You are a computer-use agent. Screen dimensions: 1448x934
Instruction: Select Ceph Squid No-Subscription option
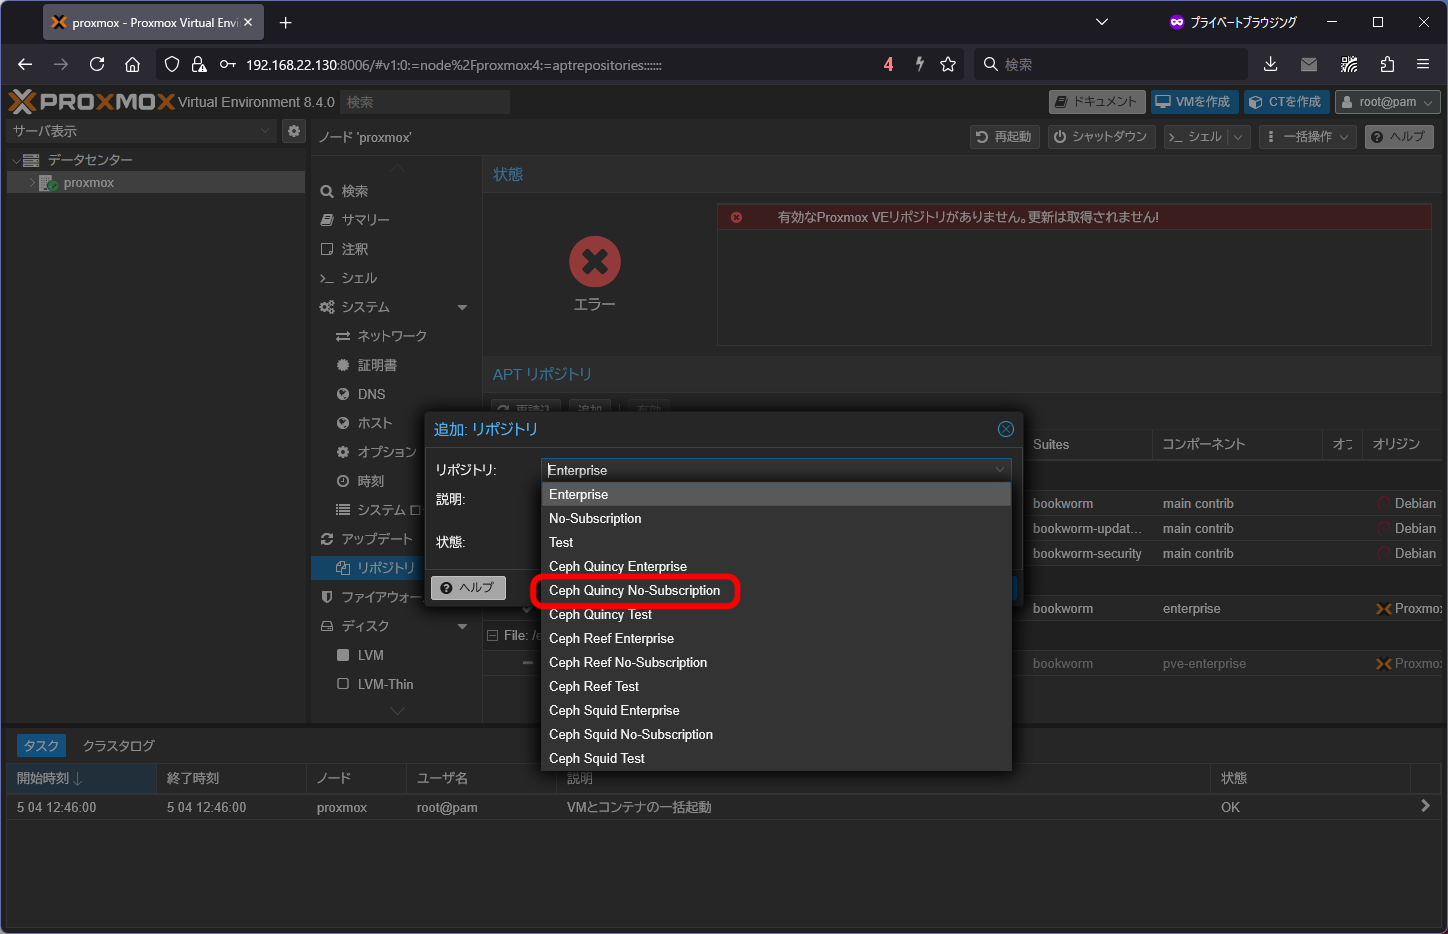tap(776, 735)
